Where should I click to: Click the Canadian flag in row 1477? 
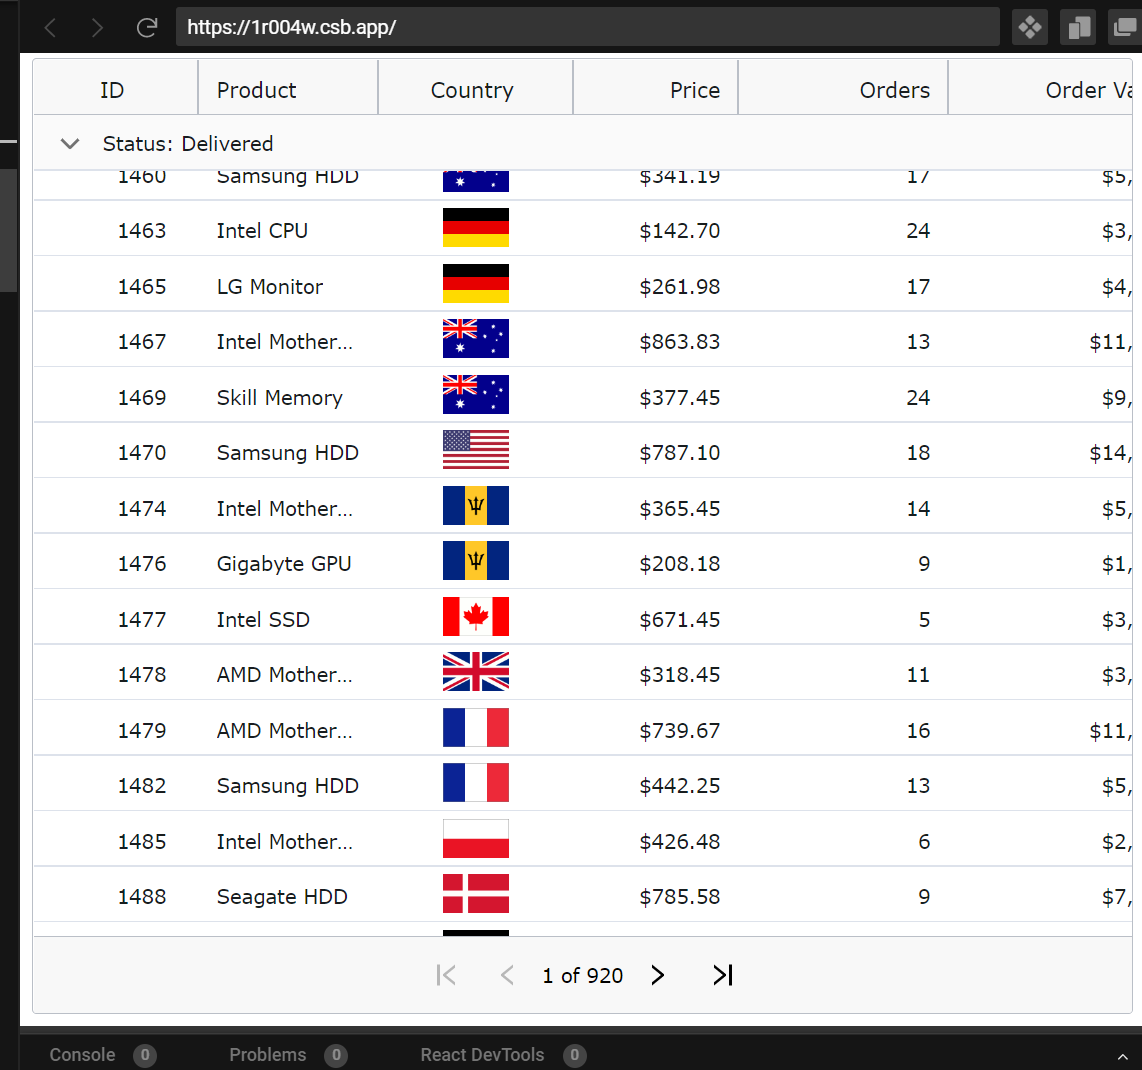tap(476, 616)
